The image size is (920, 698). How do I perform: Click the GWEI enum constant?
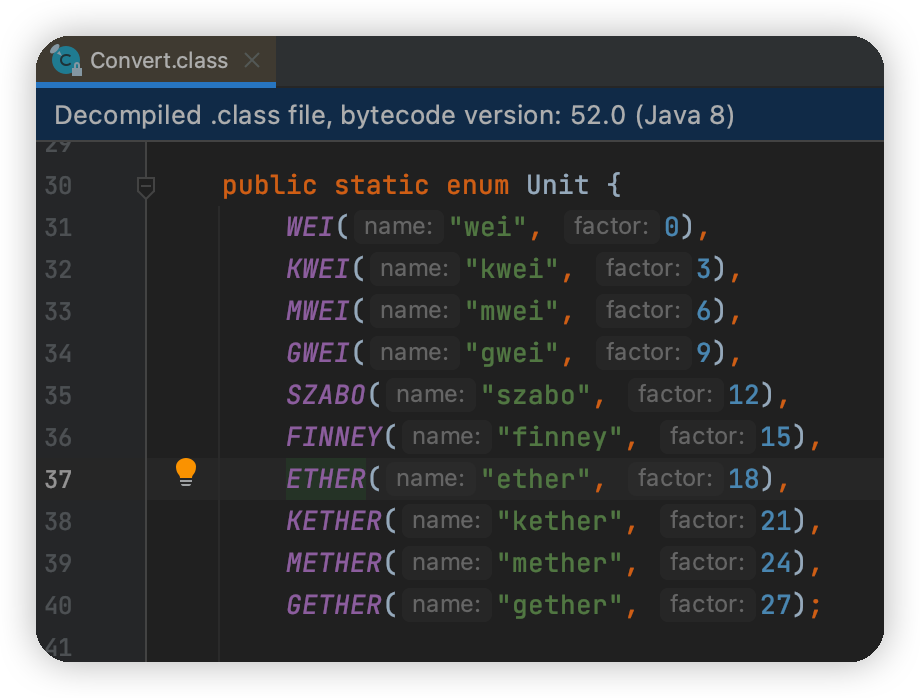[317, 353]
